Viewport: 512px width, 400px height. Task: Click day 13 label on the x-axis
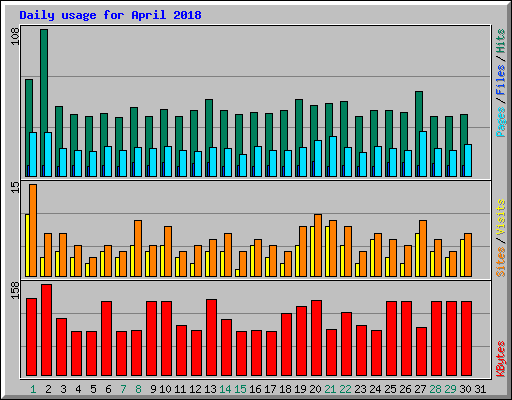(x=210, y=389)
